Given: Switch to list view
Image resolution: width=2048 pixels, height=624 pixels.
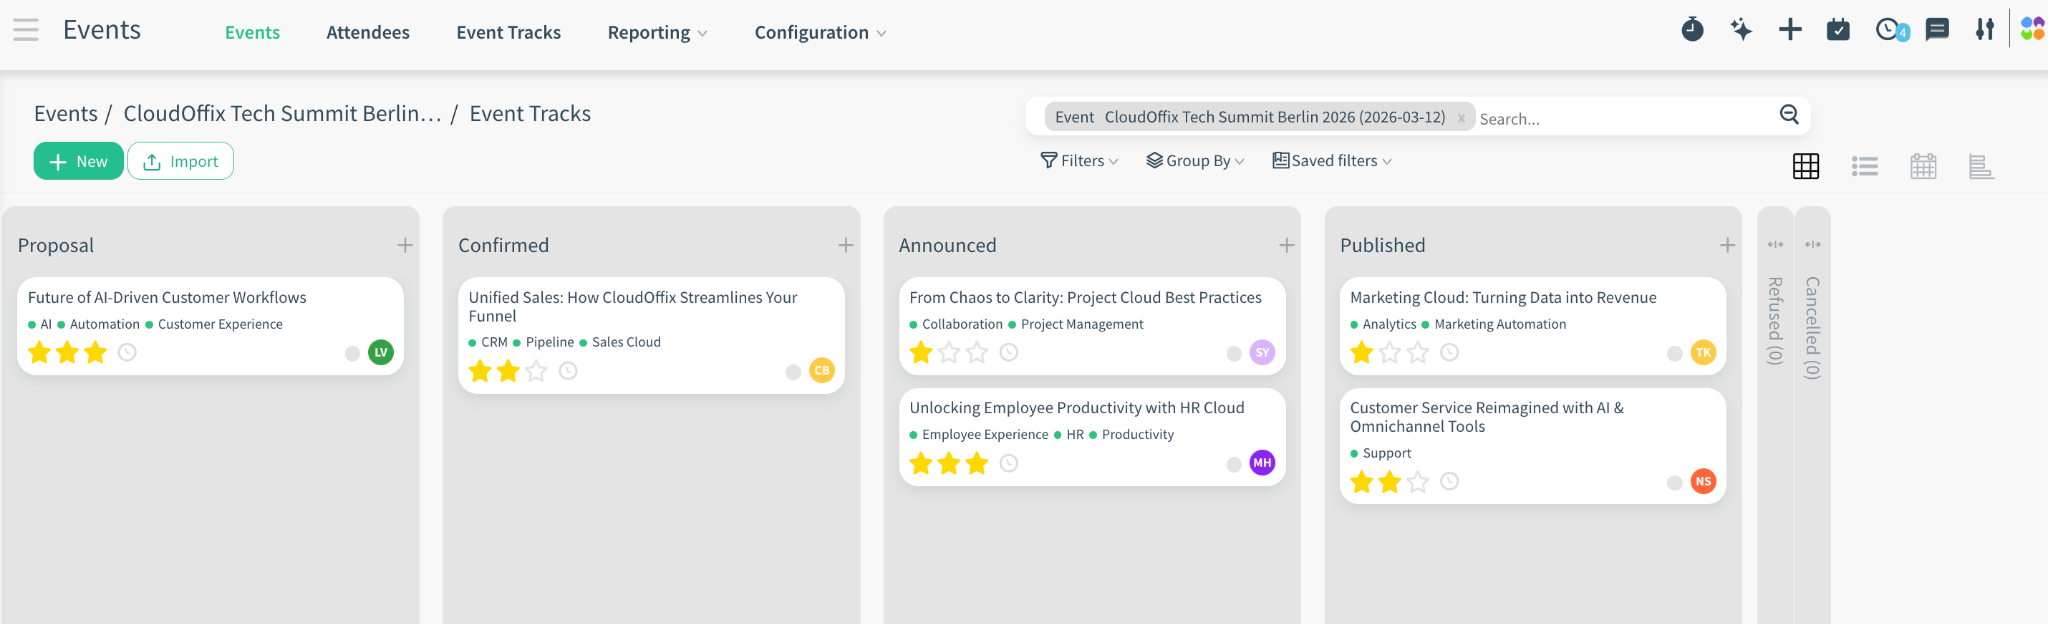Looking at the screenshot, I should coord(1864,166).
